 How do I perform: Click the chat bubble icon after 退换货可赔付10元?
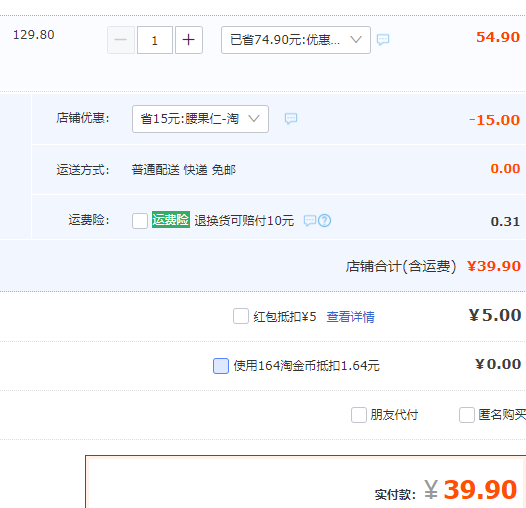pyautogui.click(x=310, y=221)
